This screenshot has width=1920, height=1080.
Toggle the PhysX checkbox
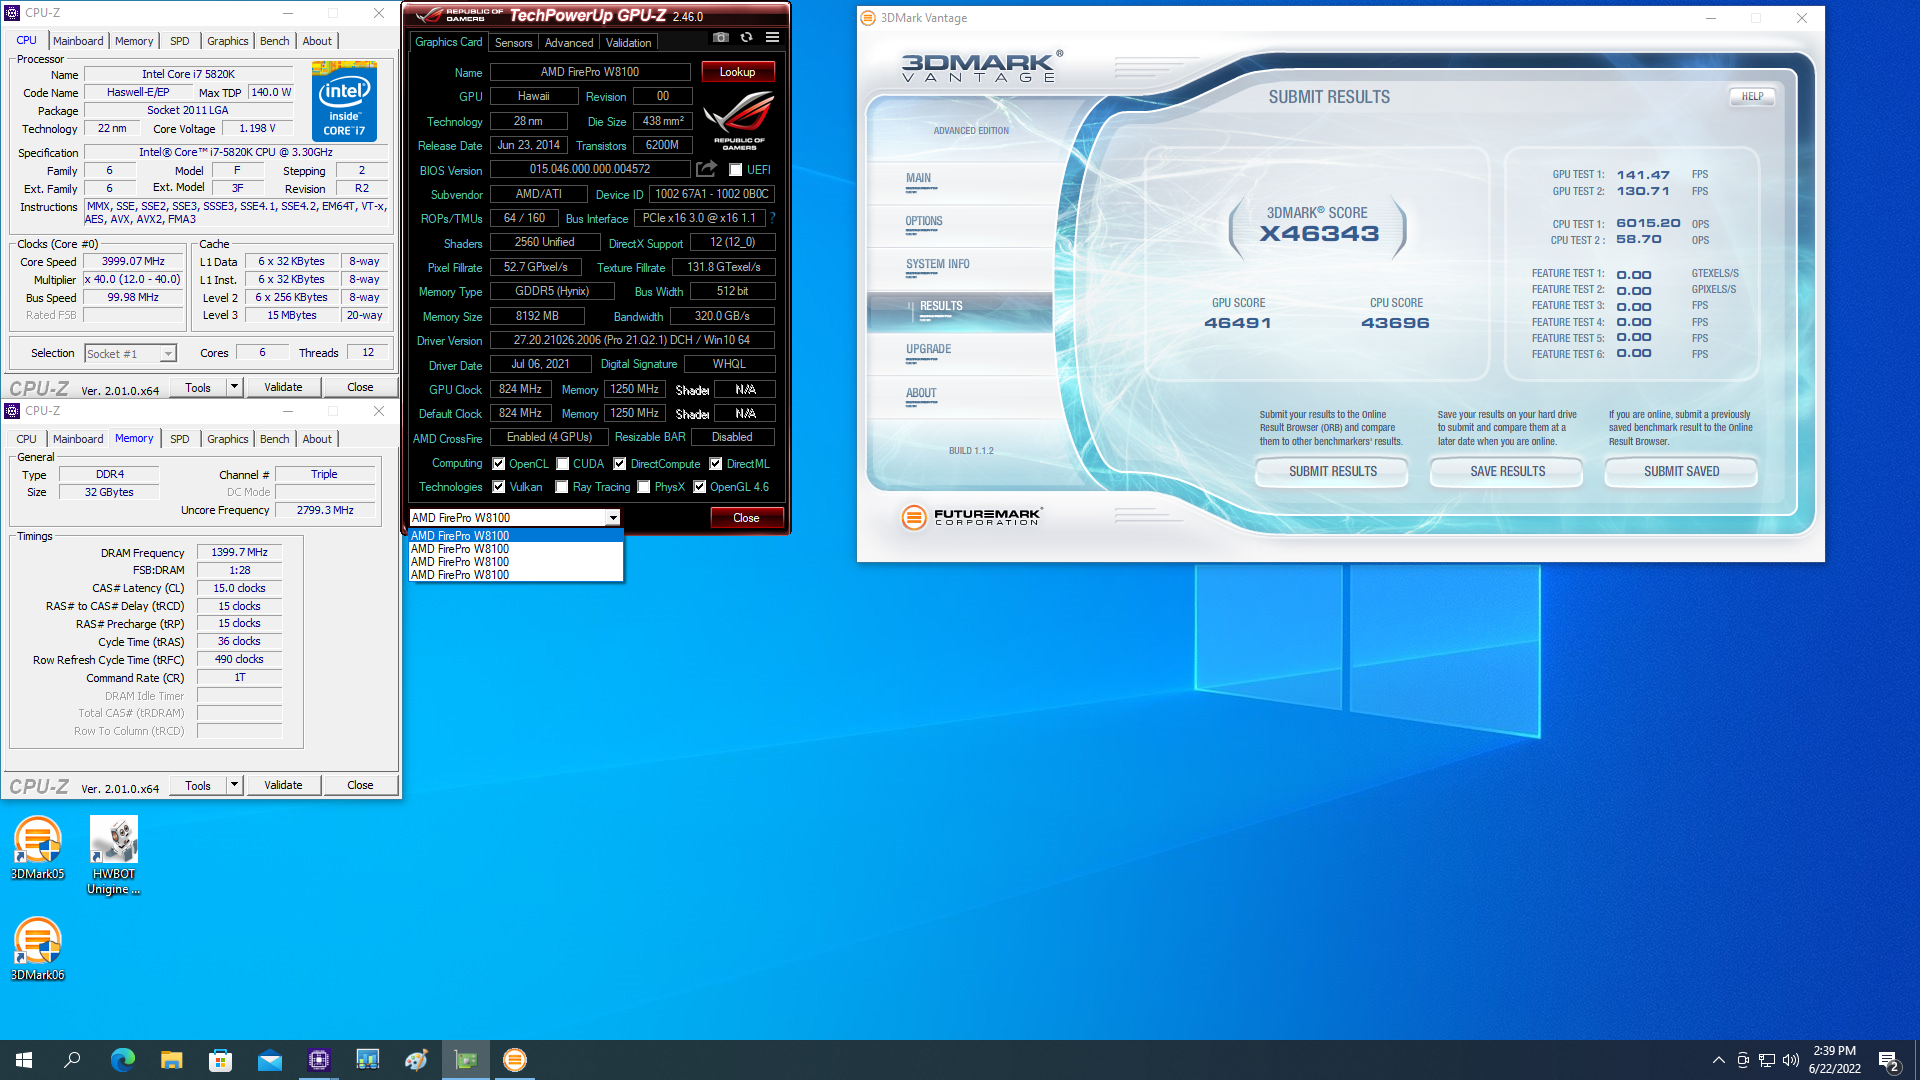pos(644,487)
